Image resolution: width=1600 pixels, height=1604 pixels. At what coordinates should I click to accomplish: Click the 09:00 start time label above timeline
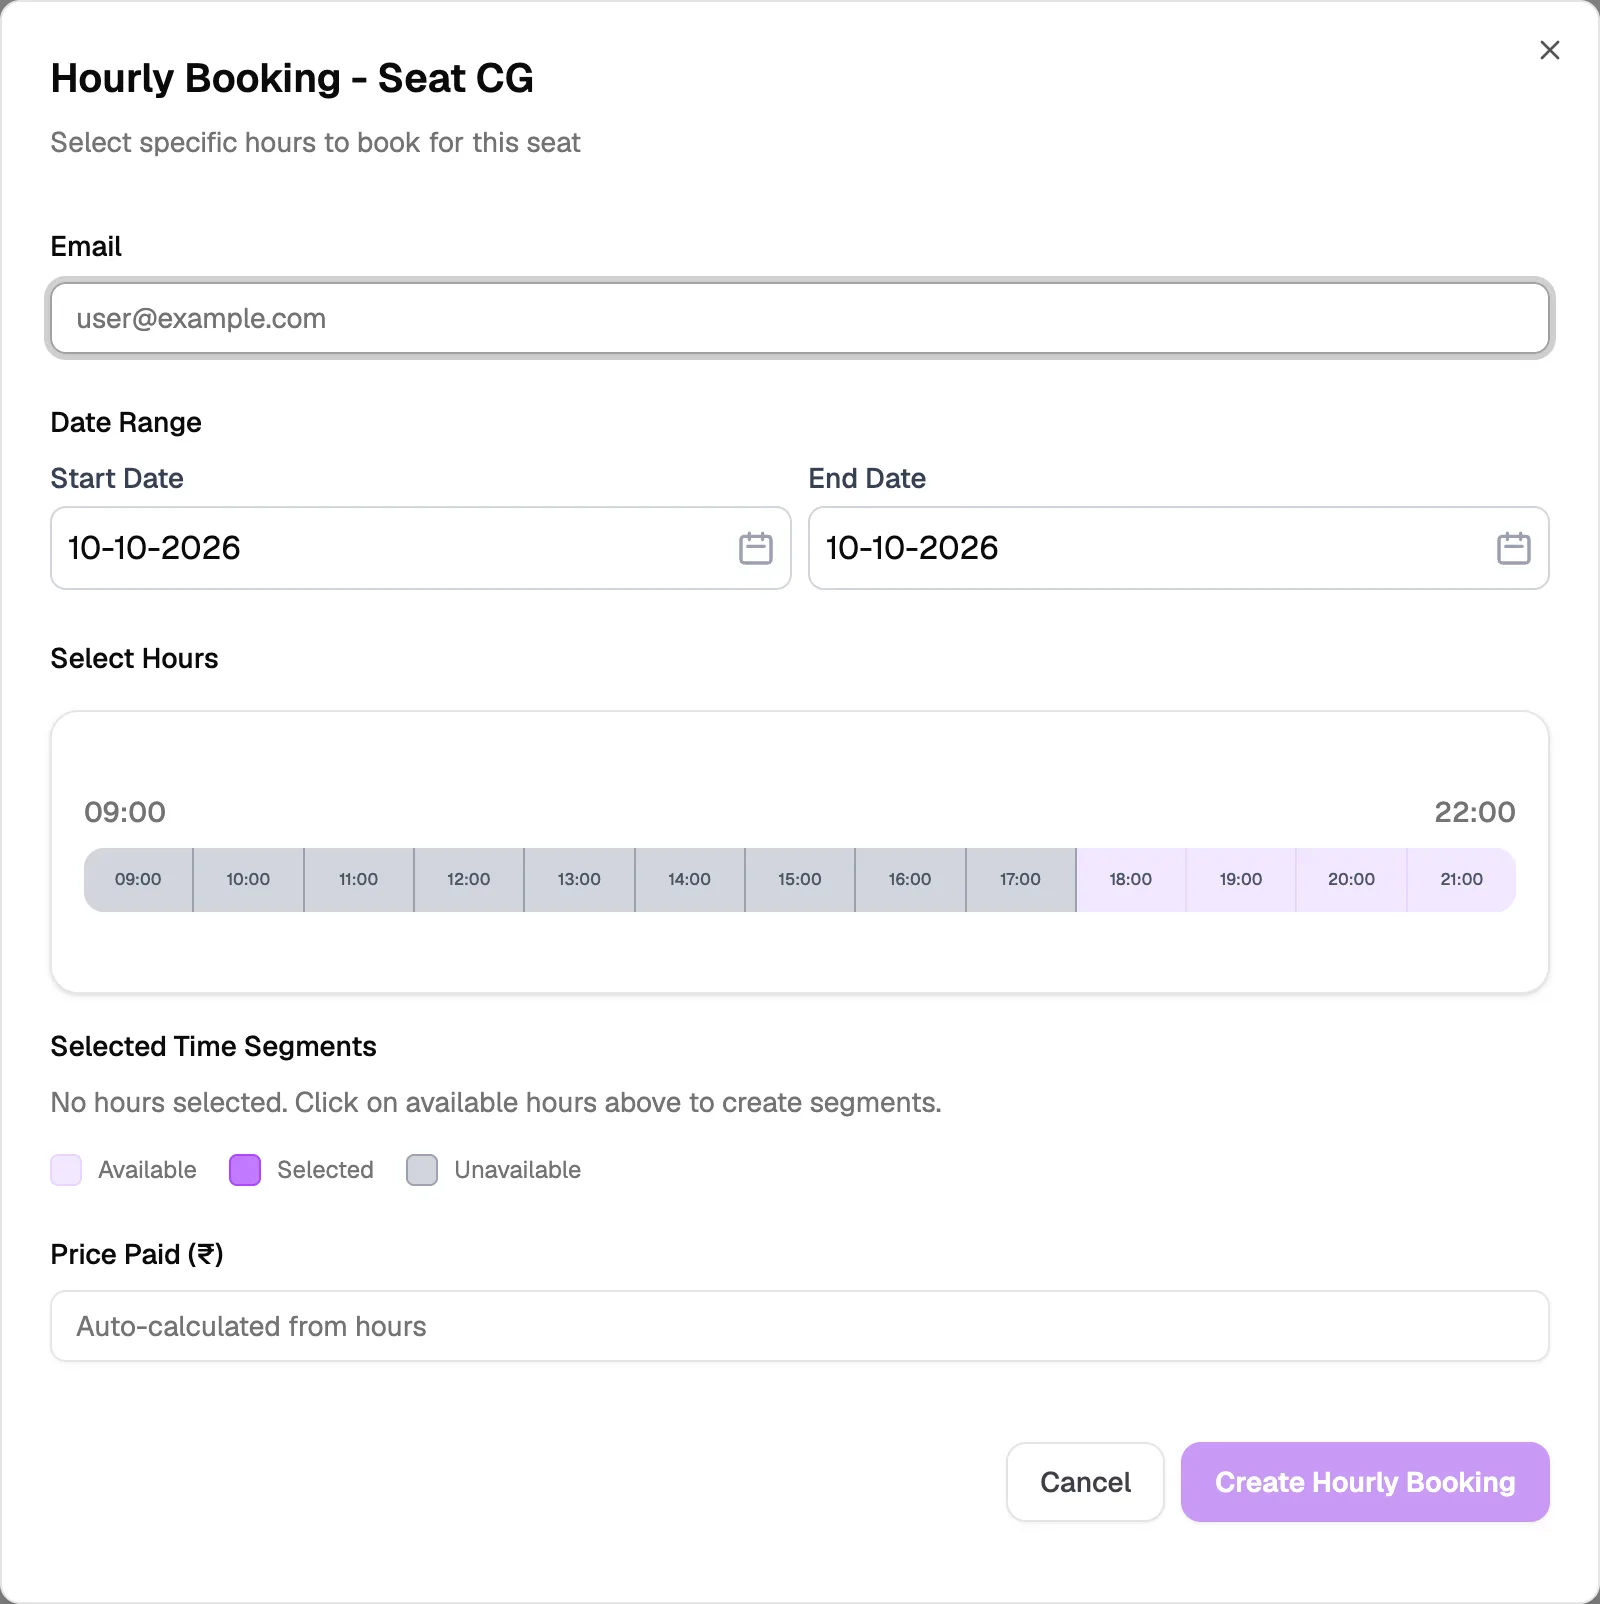click(x=125, y=812)
